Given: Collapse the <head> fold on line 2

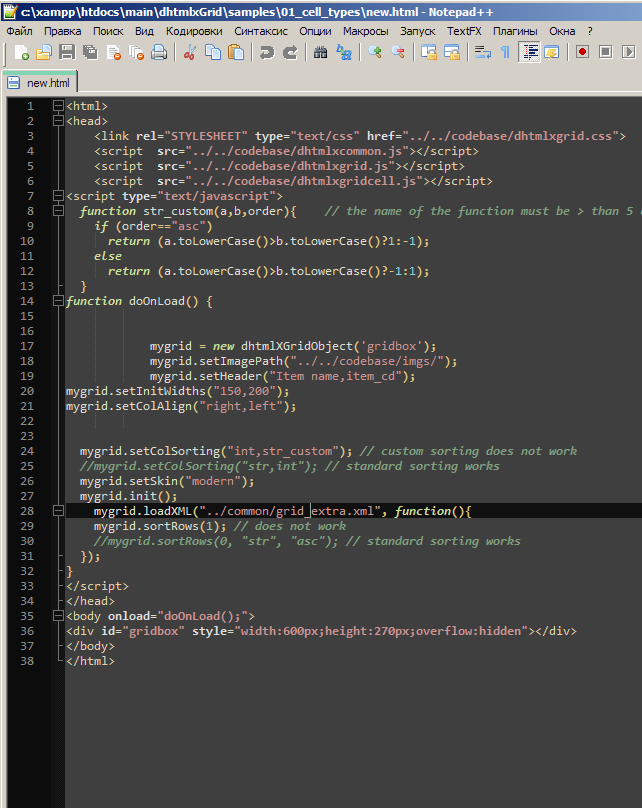Looking at the screenshot, I should 58,121.
